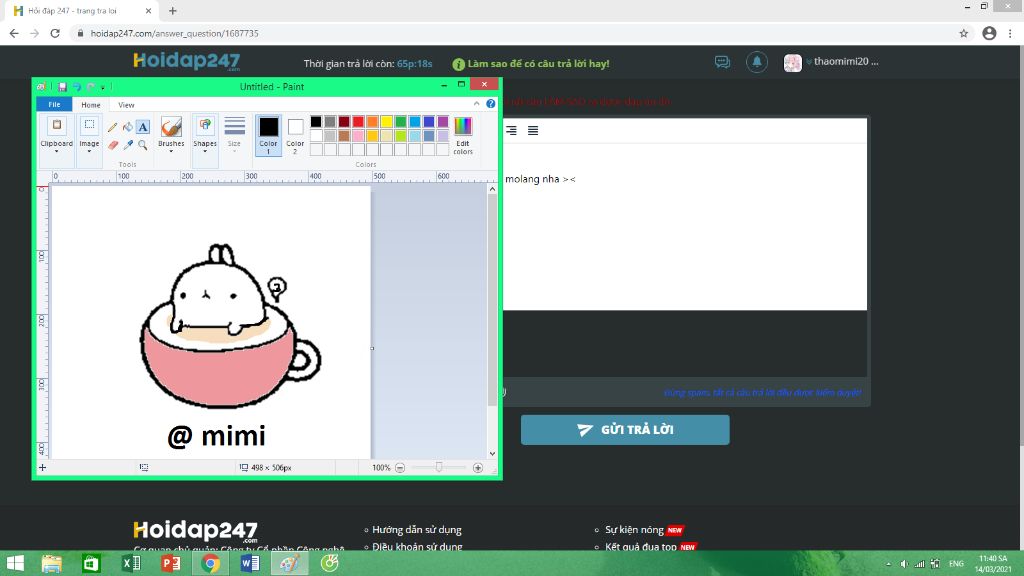The image size is (1024, 576).
Task: Click the GỬI TRẢ LỜI submit button
Action: pos(625,430)
